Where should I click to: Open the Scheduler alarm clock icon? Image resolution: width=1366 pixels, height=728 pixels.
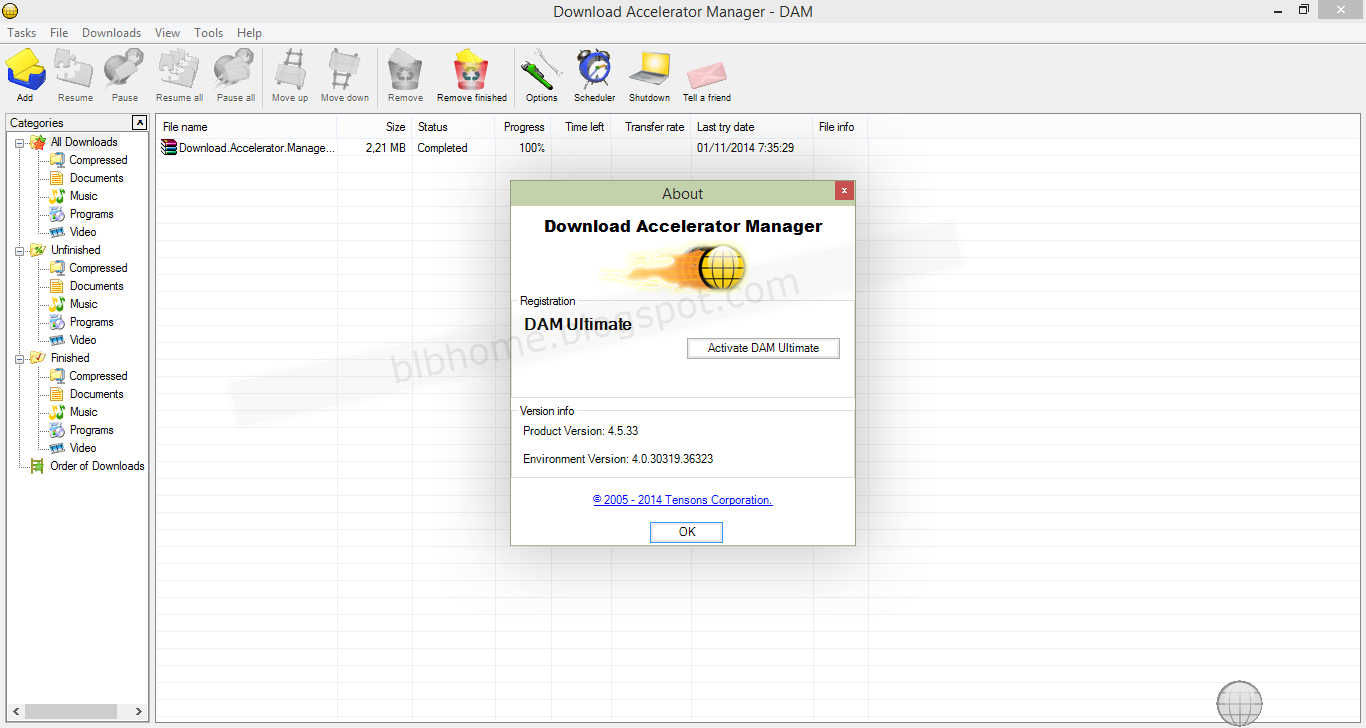594,70
